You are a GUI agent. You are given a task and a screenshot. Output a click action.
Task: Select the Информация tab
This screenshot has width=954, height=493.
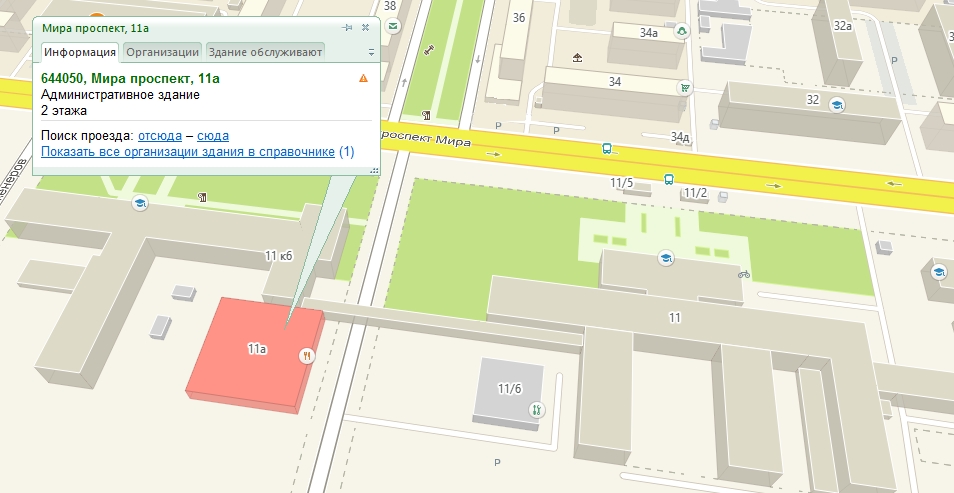80,52
